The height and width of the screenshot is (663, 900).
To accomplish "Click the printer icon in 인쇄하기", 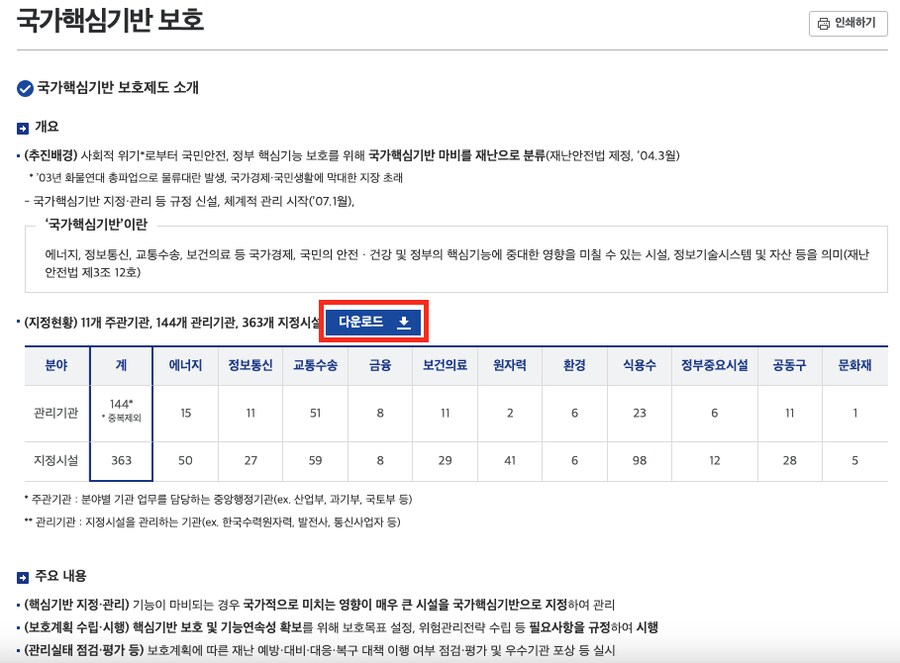I will tap(824, 24).
